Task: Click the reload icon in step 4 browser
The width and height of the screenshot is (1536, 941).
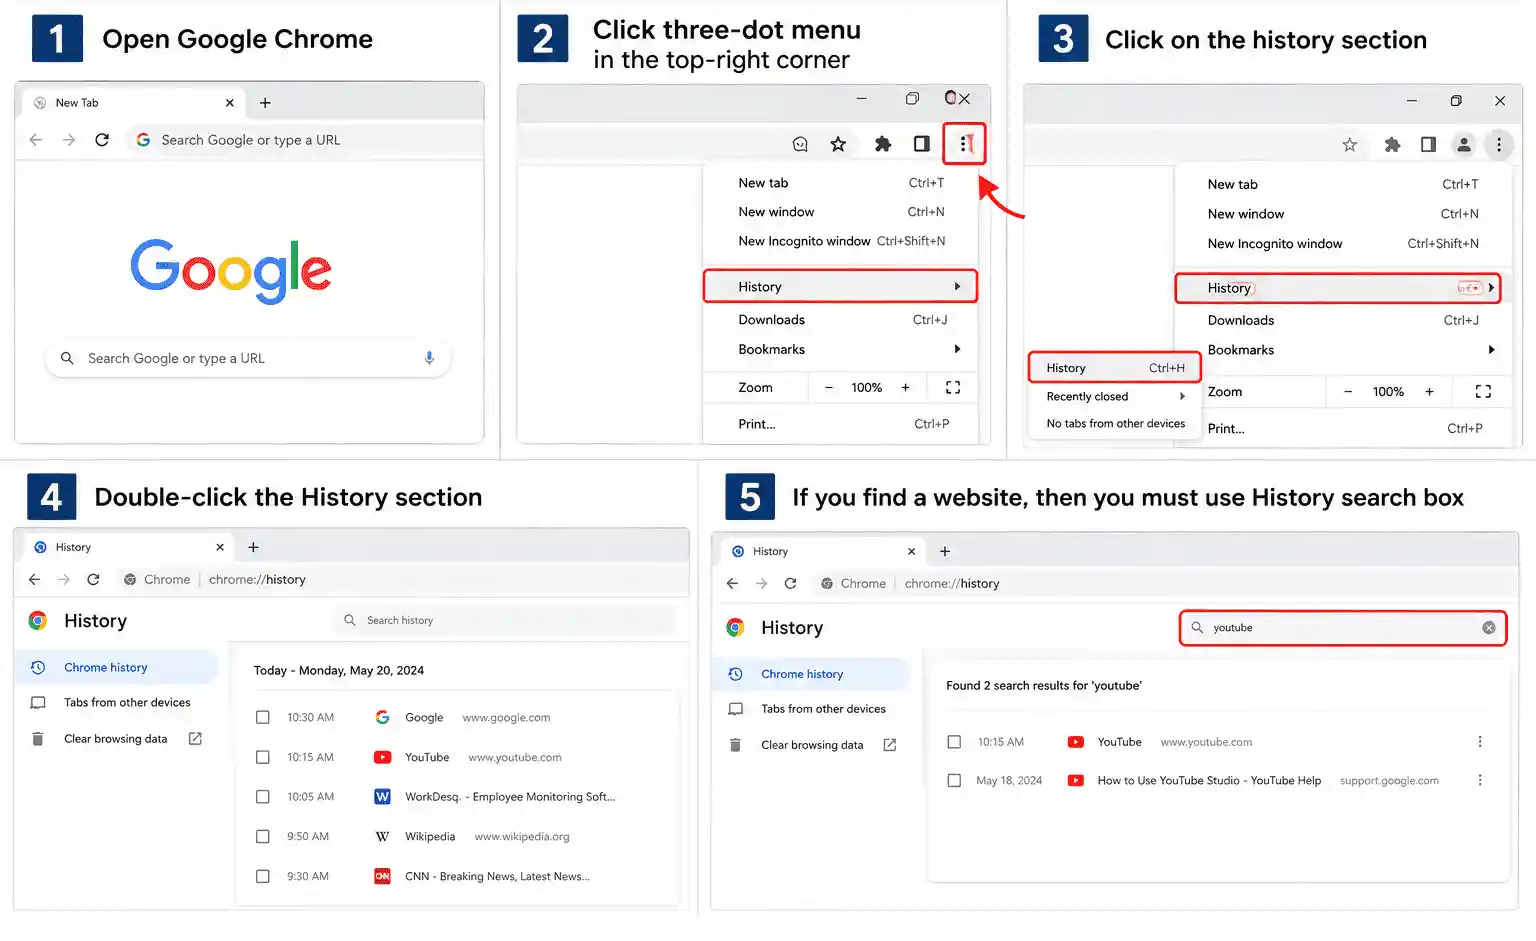Action: [x=93, y=579]
